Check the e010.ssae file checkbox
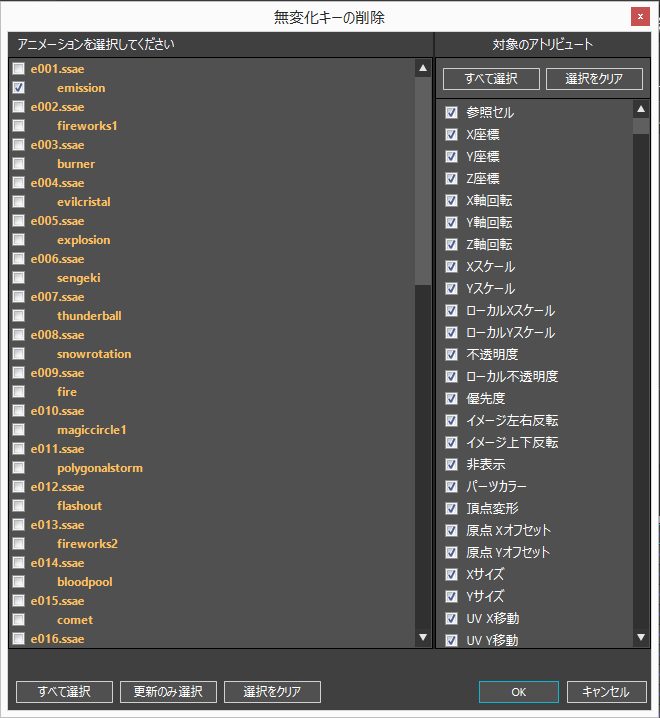The height and width of the screenshot is (718, 660). point(18,411)
